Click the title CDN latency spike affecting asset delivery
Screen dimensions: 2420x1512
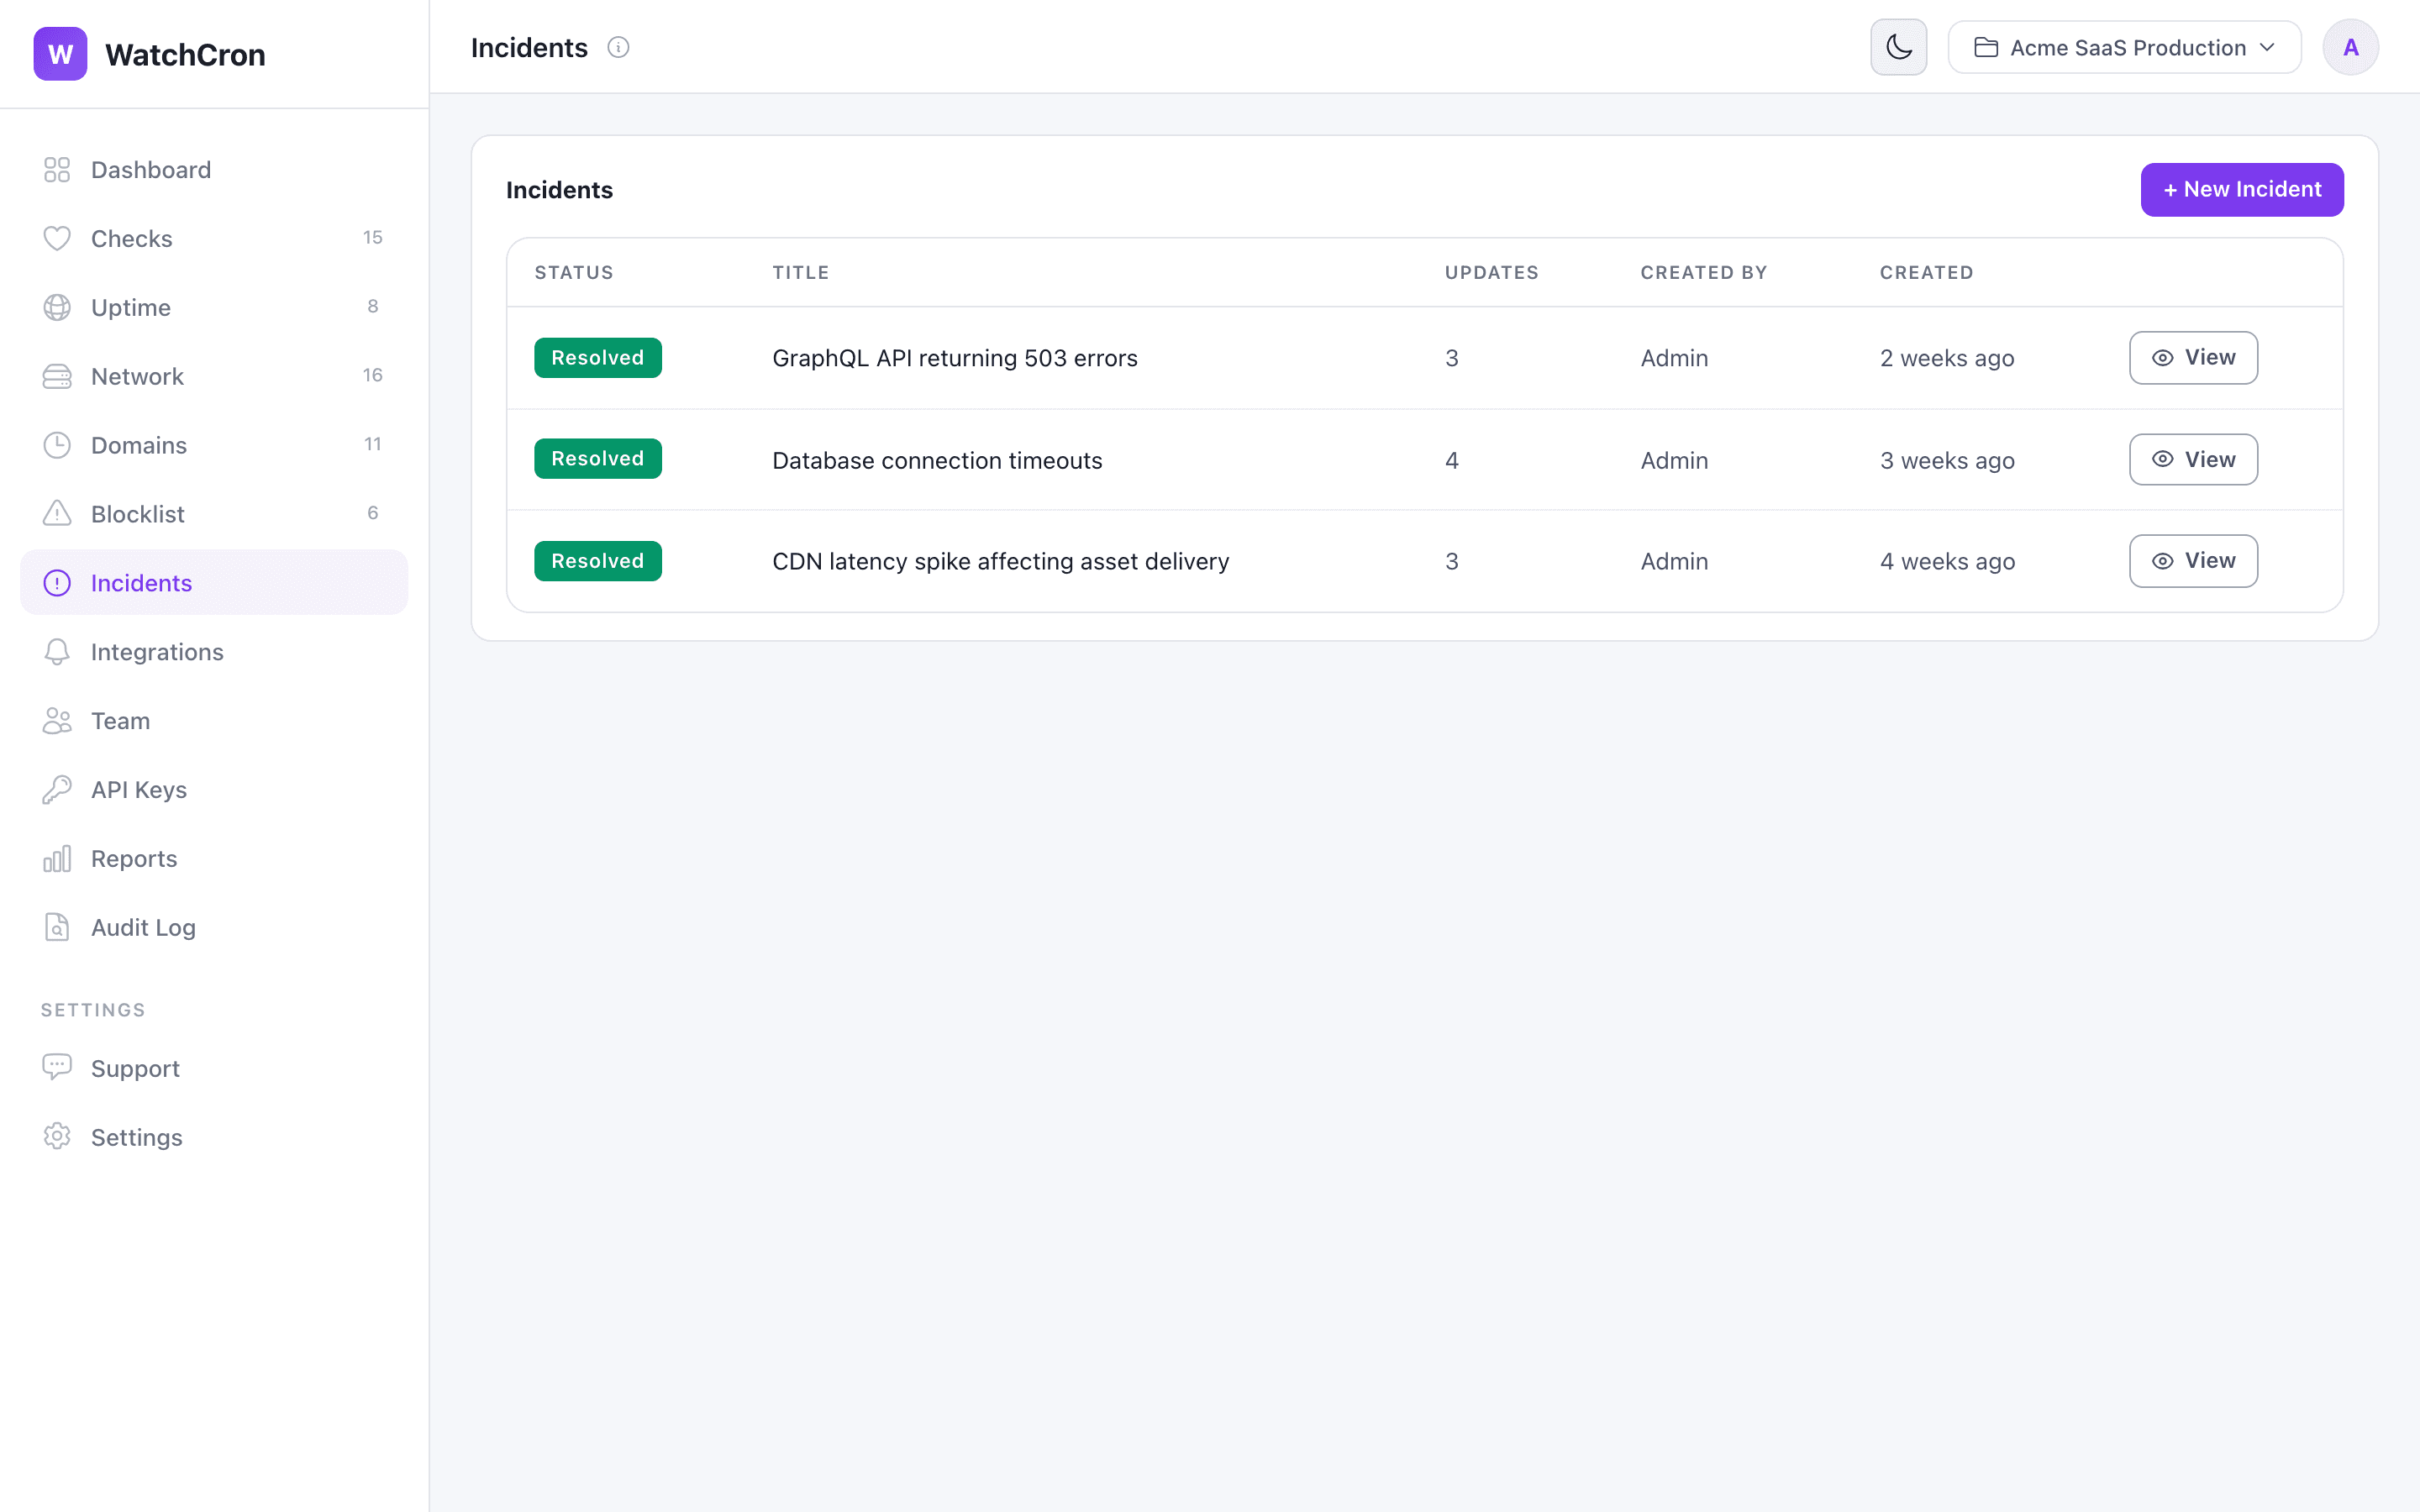[1001, 562]
